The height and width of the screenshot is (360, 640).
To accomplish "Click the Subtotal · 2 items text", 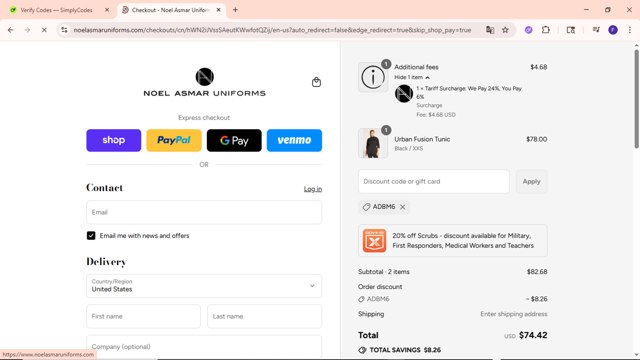I will [x=384, y=271].
